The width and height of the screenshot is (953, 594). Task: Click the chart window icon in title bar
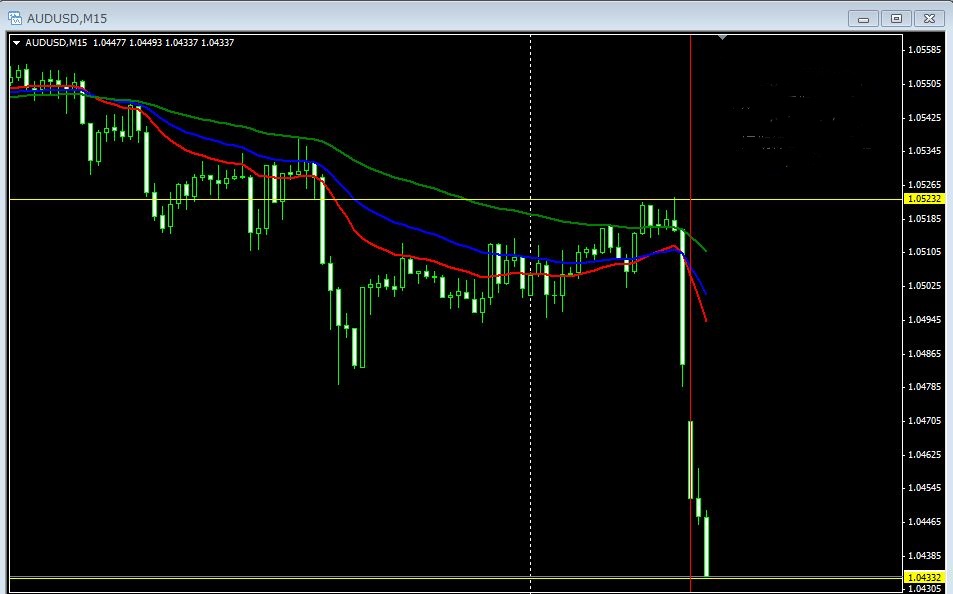coord(15,18)
